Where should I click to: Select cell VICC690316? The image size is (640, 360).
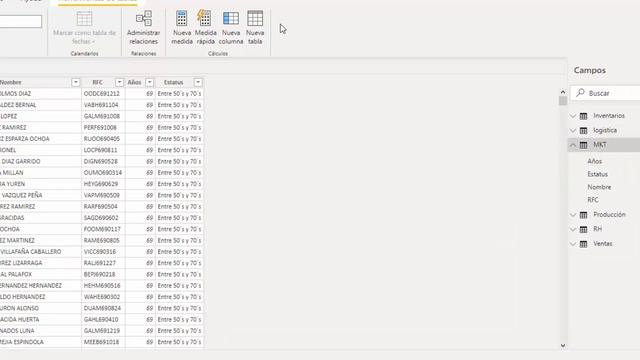103,252
